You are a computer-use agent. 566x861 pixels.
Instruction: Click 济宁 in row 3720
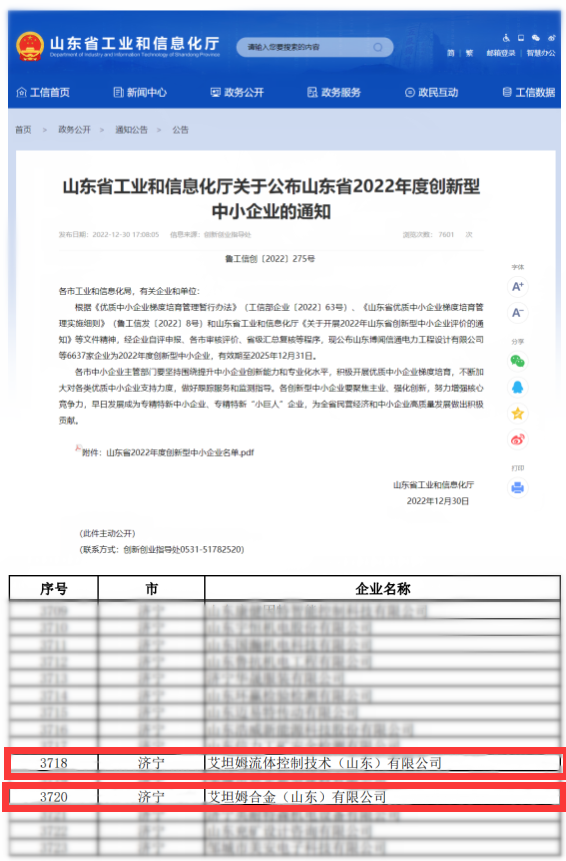pyautogui.click(x=151, y=797)
